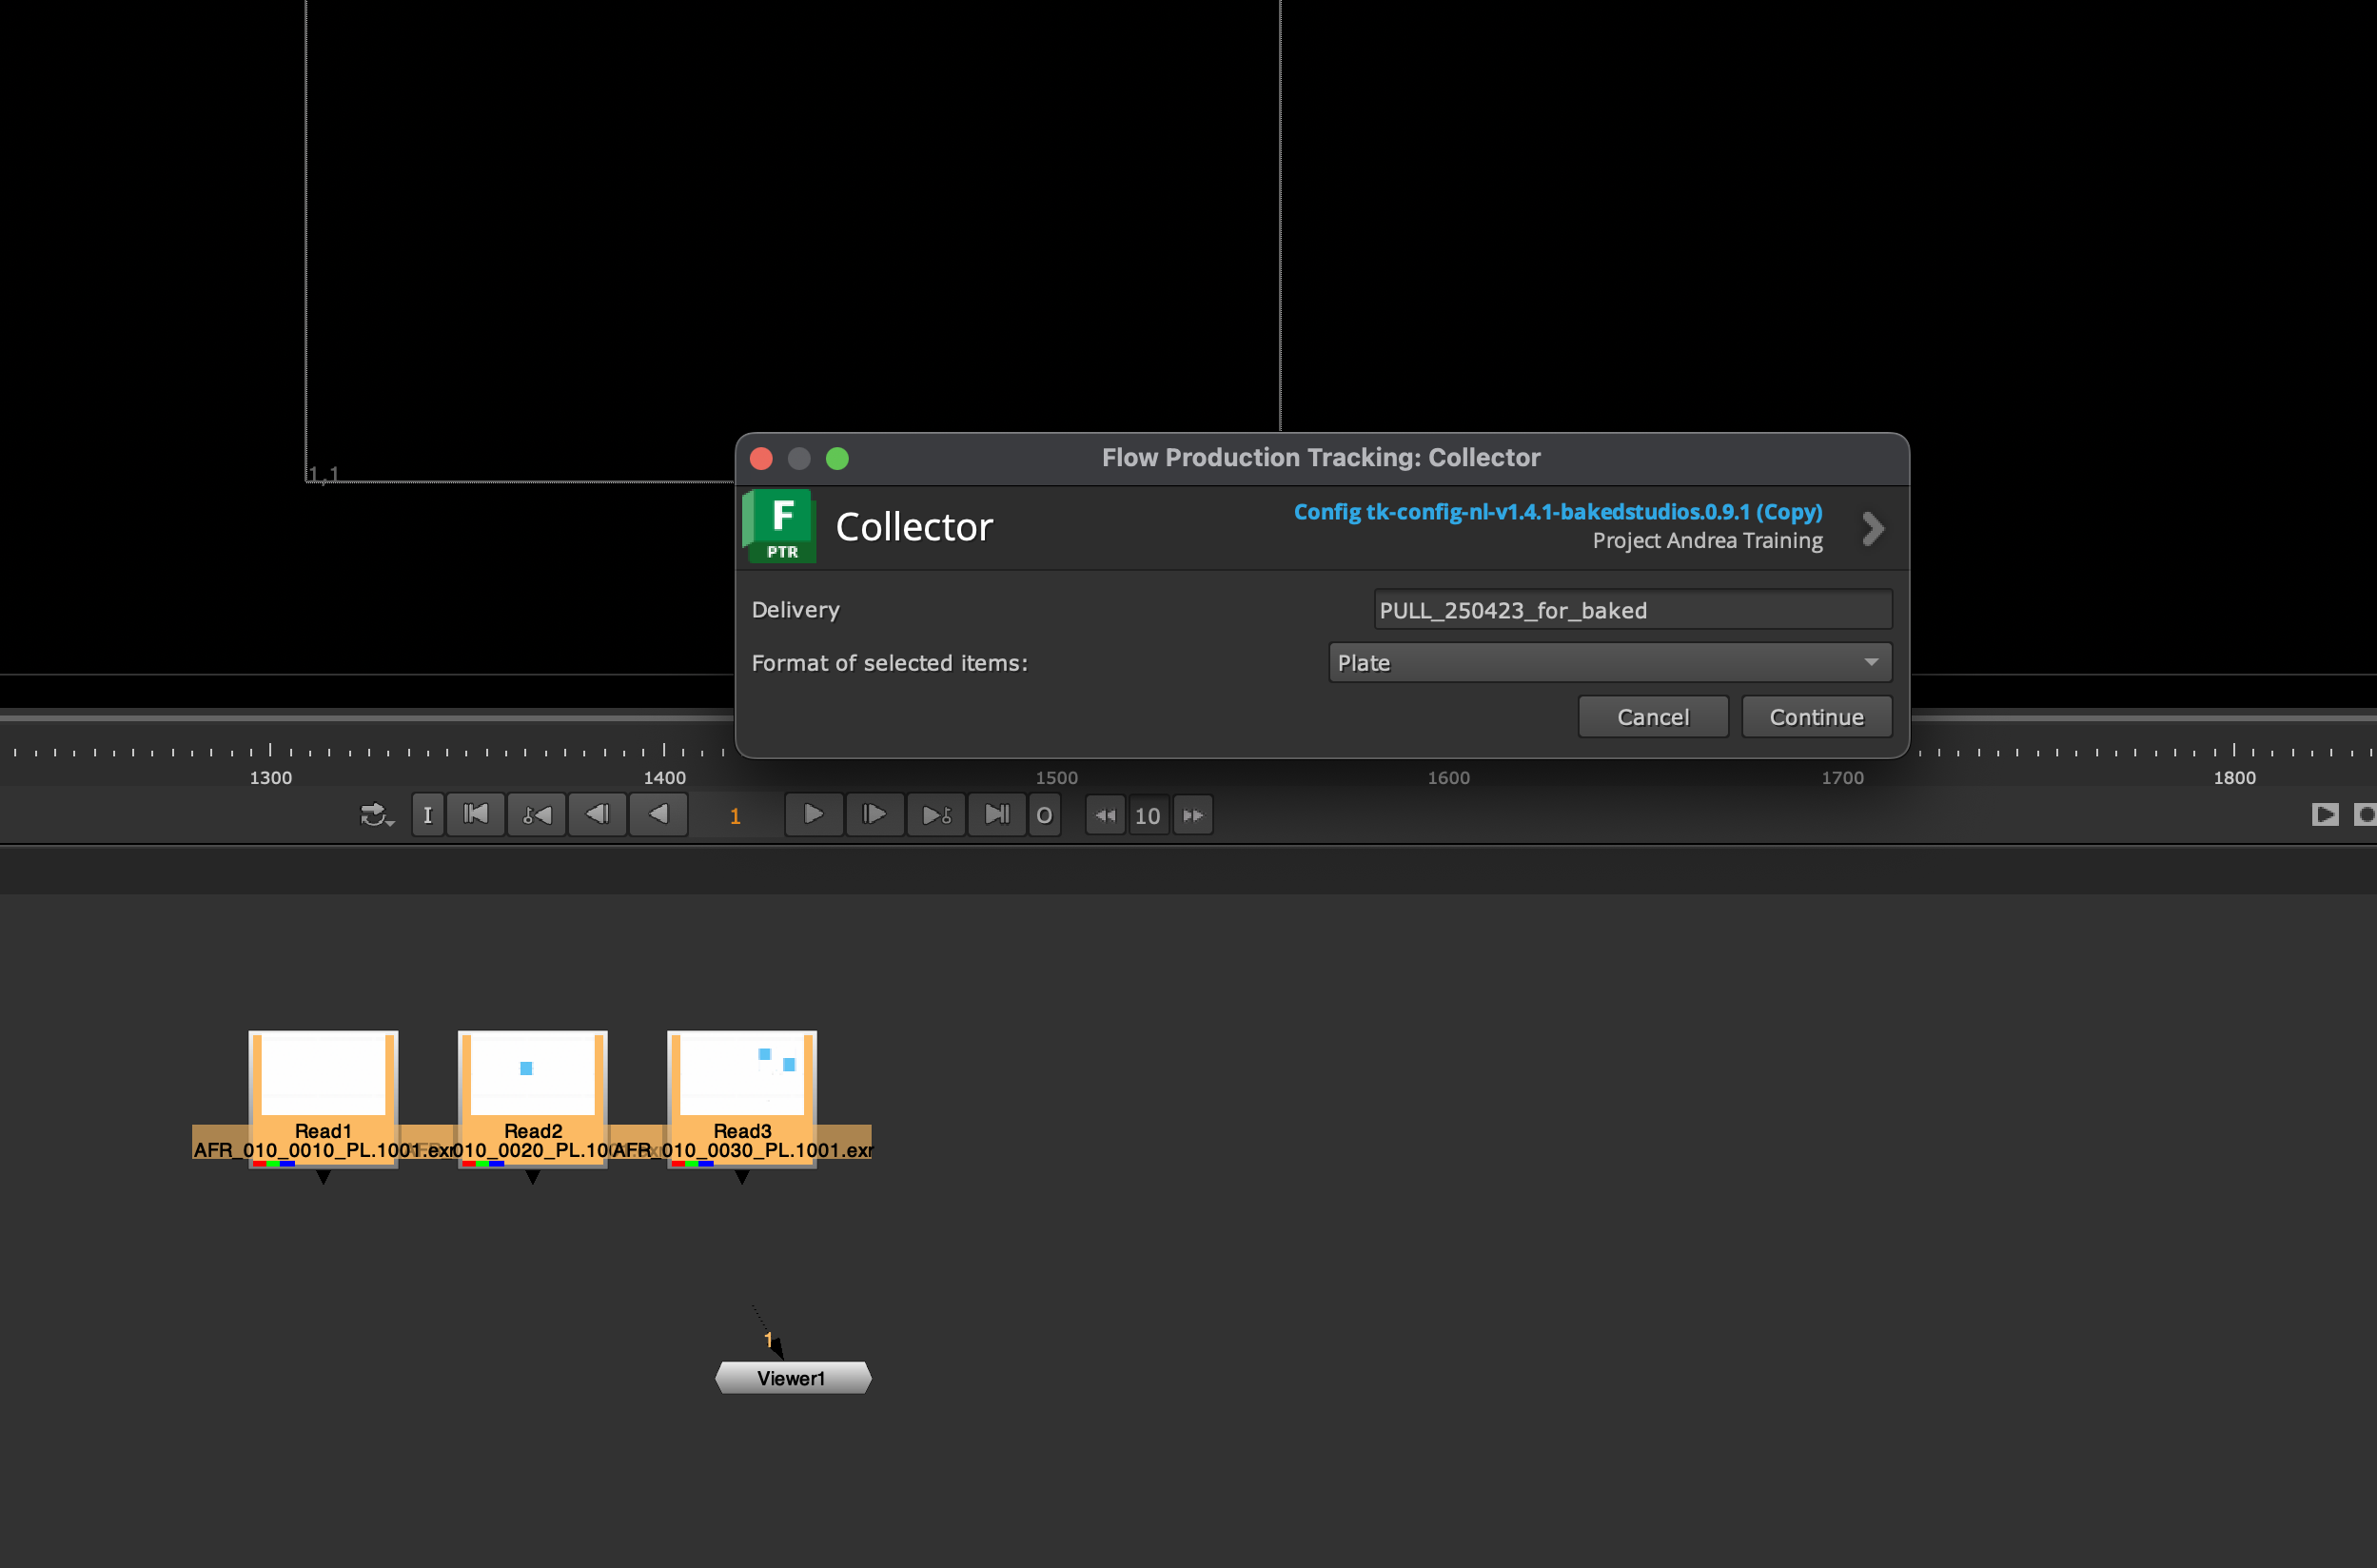Jump to first frame button

point(475,815)
